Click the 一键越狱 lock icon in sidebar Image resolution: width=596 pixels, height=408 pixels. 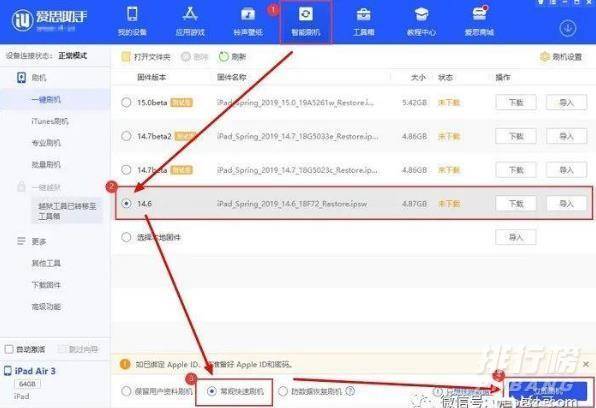point(21,187)
